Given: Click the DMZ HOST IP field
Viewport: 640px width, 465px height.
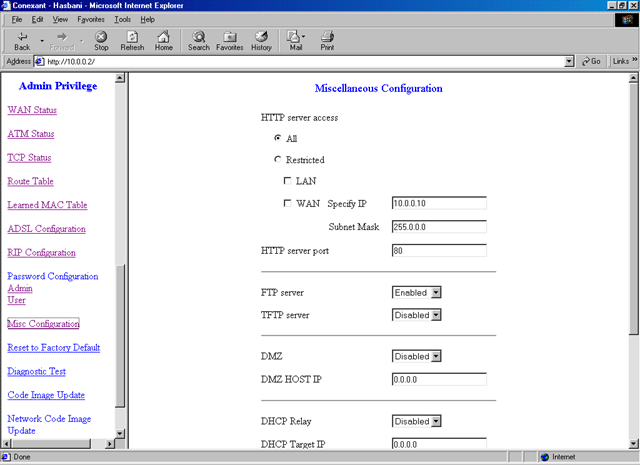Looking at the screenshot, I should (x=439, y=379).
